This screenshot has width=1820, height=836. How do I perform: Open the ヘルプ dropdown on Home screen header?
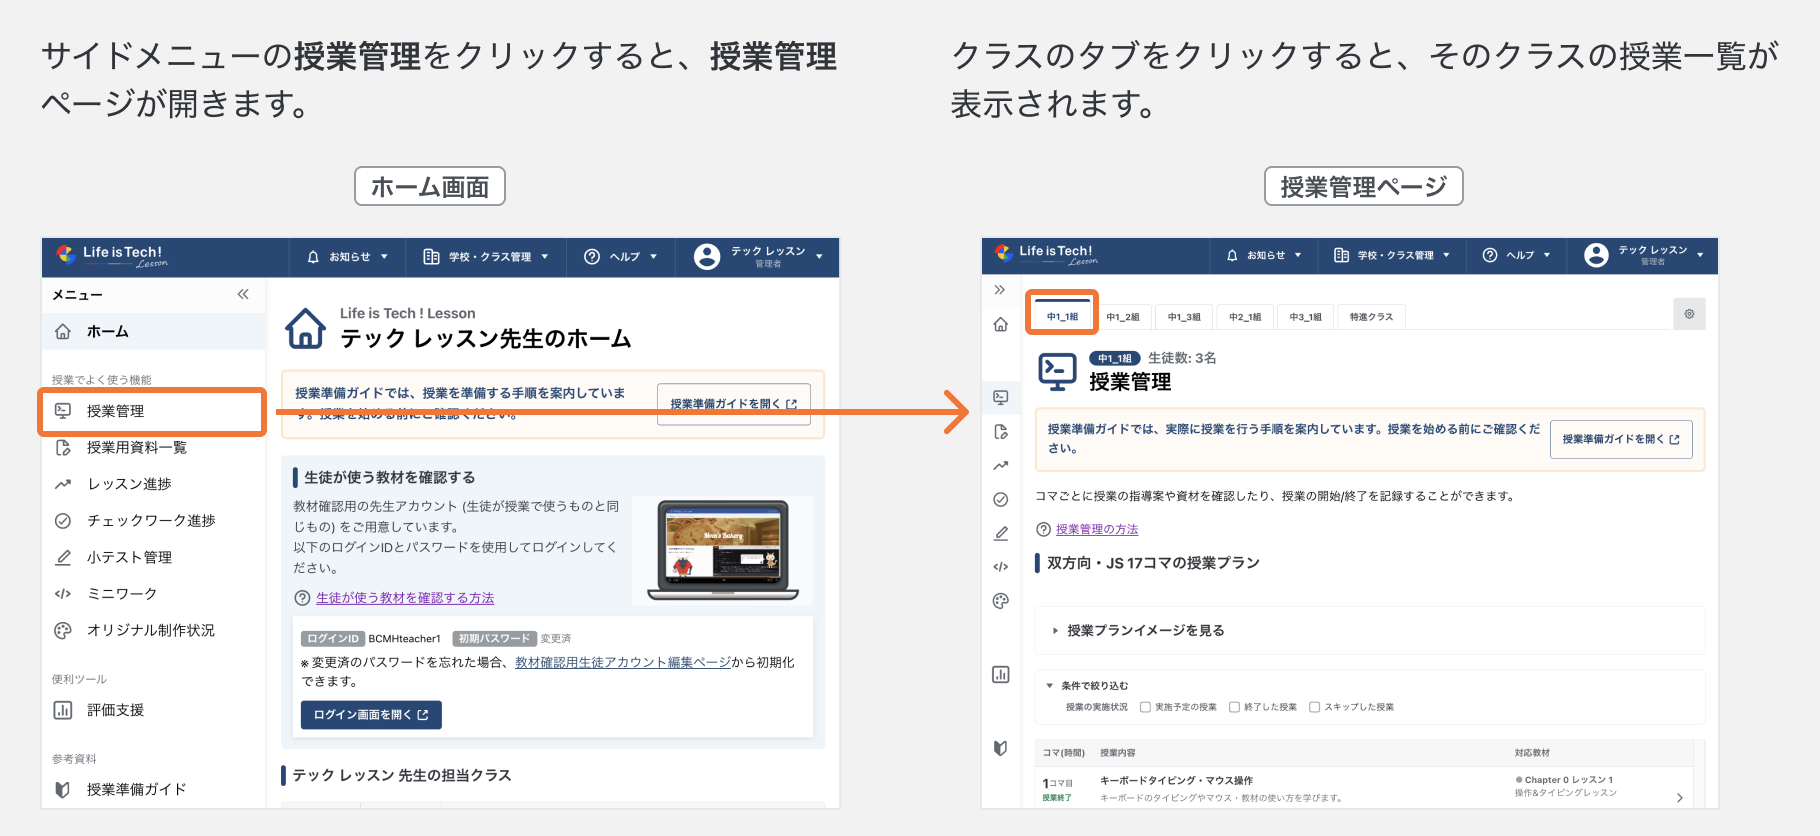pos(620,257)
